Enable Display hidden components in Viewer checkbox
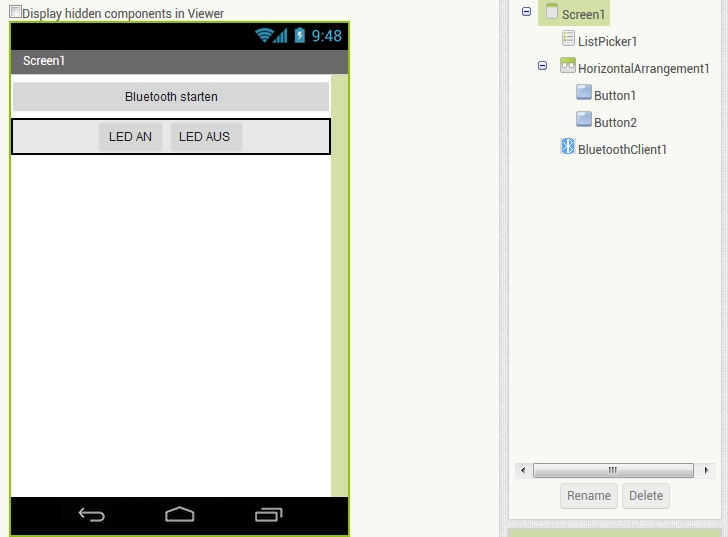The height and width of the screenshot is (537, 728). coord(15,12)
